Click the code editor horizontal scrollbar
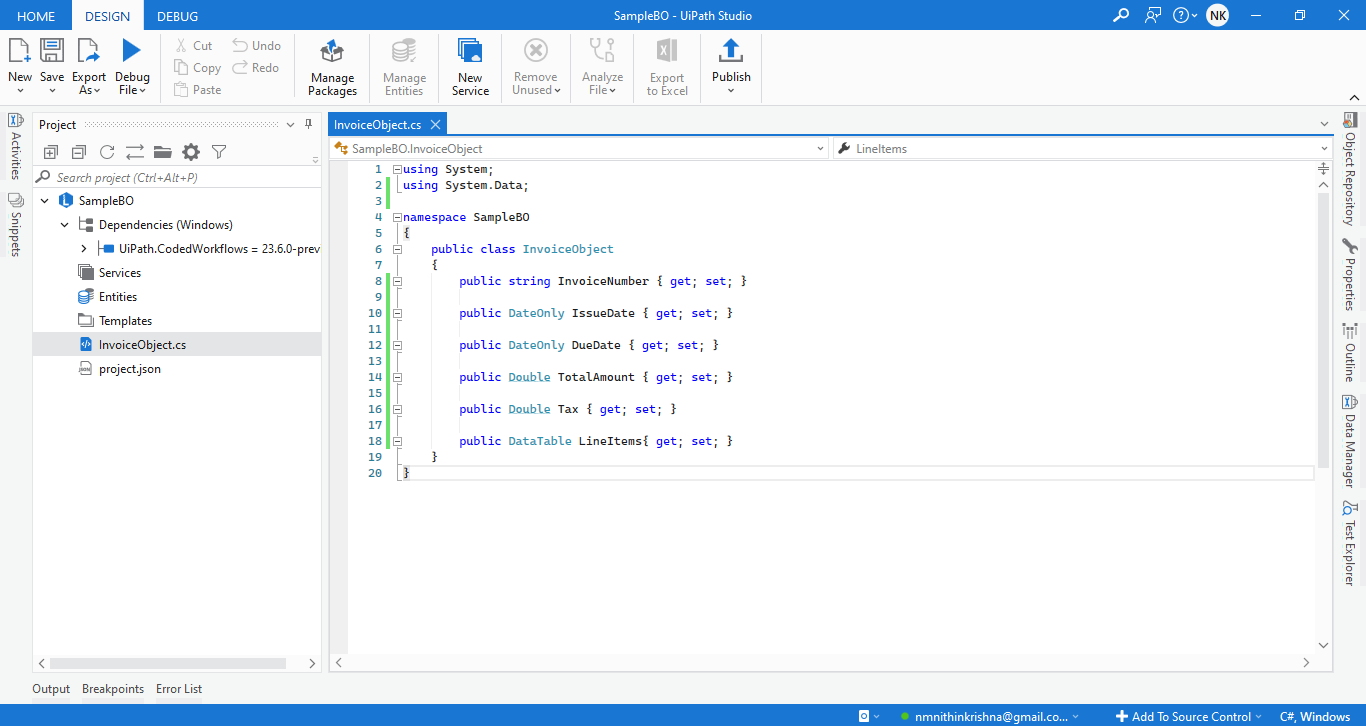The width and height of the screenshot is (1366, 726). point(823,662)
